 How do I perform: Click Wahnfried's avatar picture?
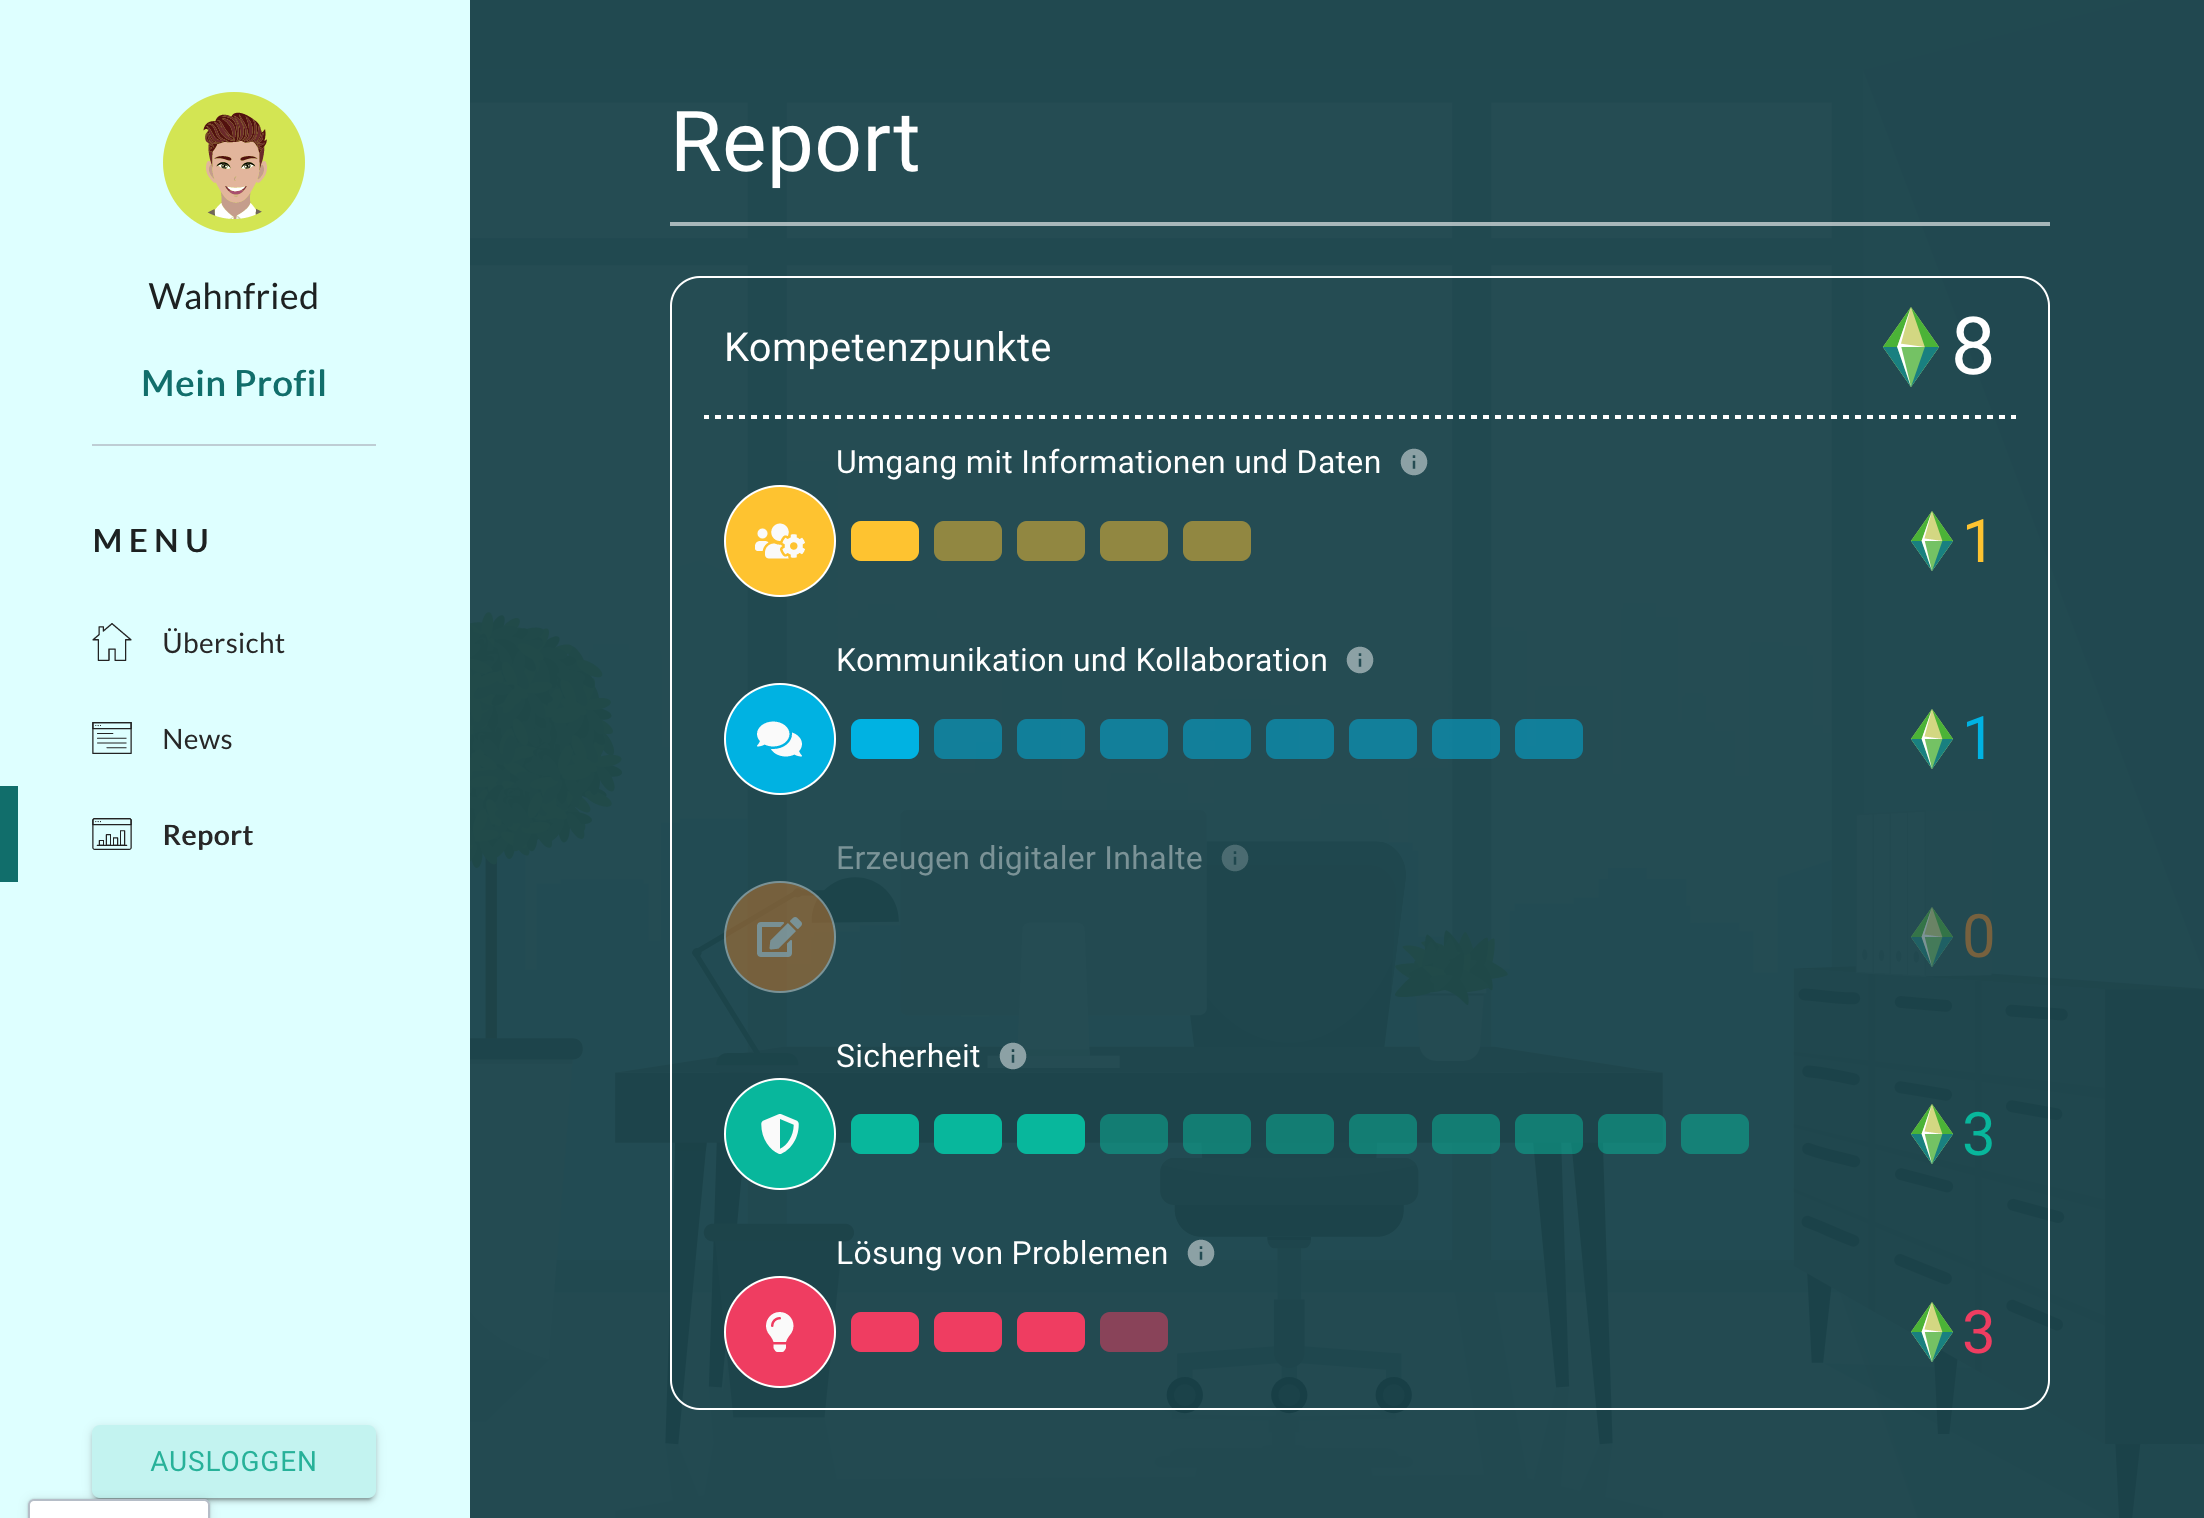pyautogui.click(x=234, y=163)
